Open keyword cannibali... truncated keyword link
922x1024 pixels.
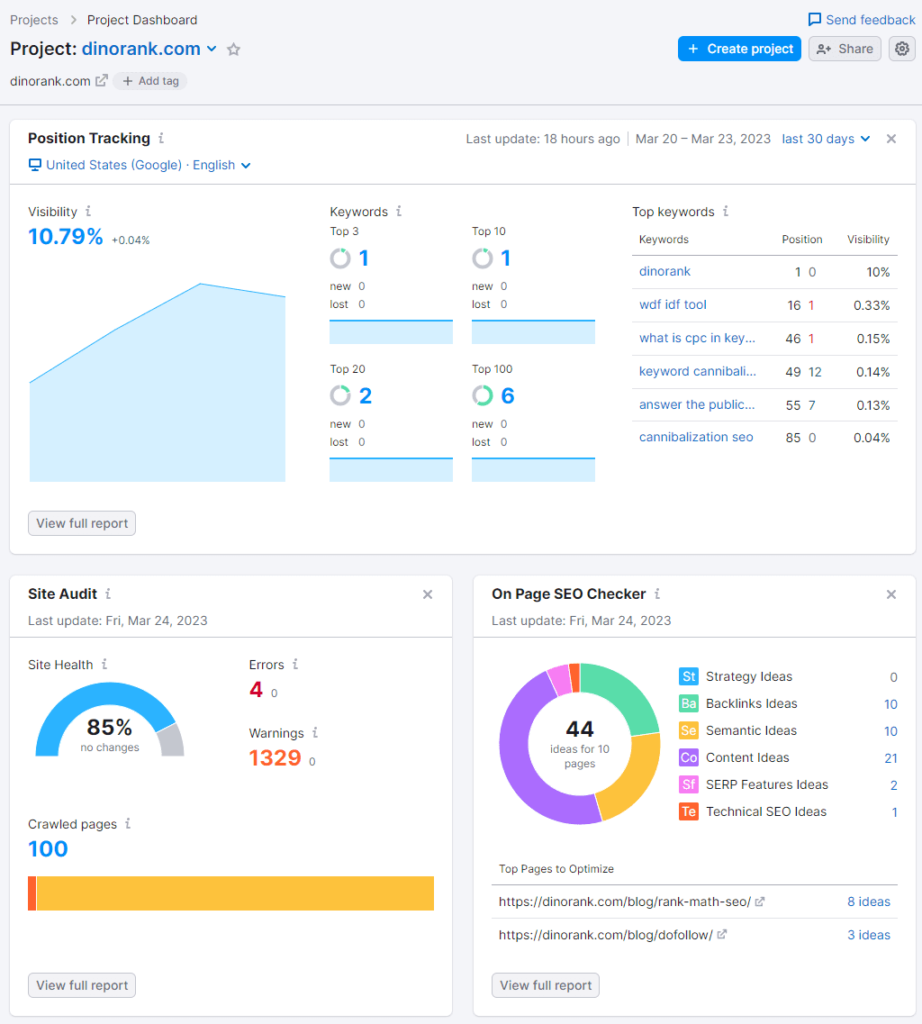coord(697,371)
